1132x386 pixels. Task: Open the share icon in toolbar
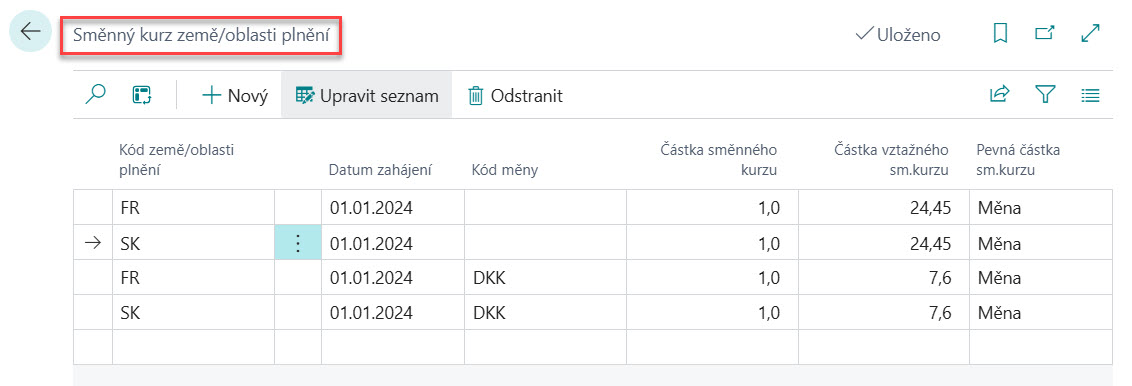pos(999,95)
